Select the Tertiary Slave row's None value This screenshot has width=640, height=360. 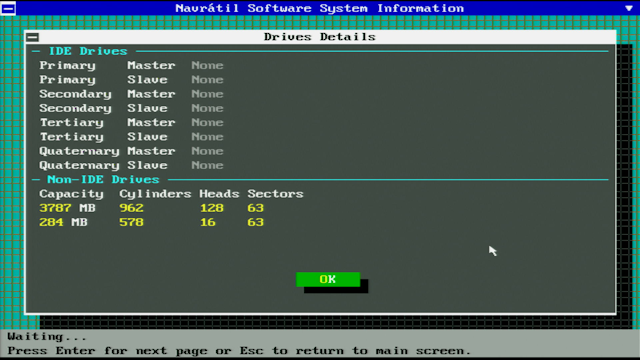[207, 137]
